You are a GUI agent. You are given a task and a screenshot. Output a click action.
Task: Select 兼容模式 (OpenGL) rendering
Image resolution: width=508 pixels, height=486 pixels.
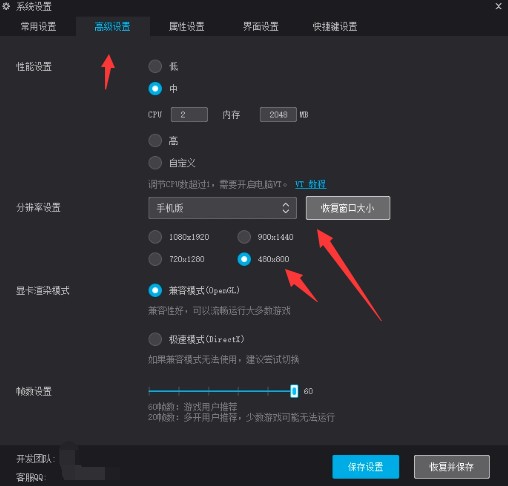(155, 290)
